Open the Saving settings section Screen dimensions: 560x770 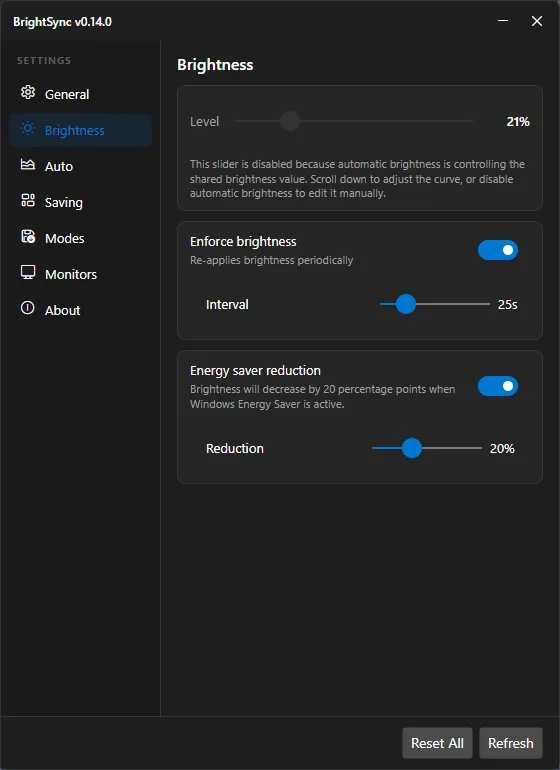(x=81, y=202)
